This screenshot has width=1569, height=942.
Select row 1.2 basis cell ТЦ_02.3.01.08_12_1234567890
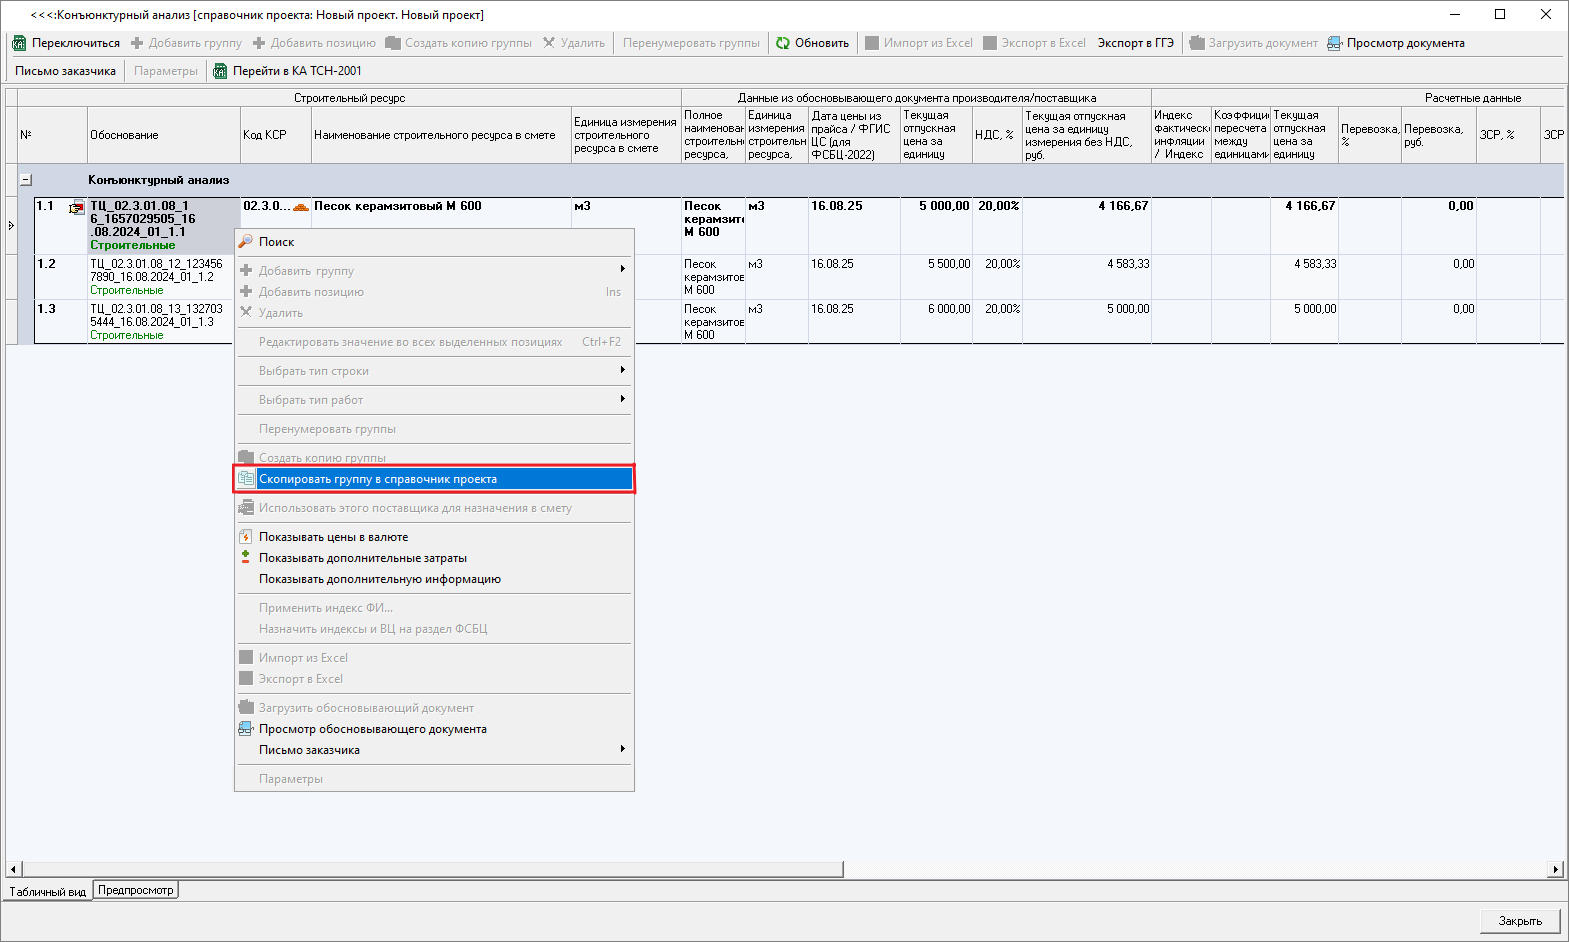(x=163, y=277)
